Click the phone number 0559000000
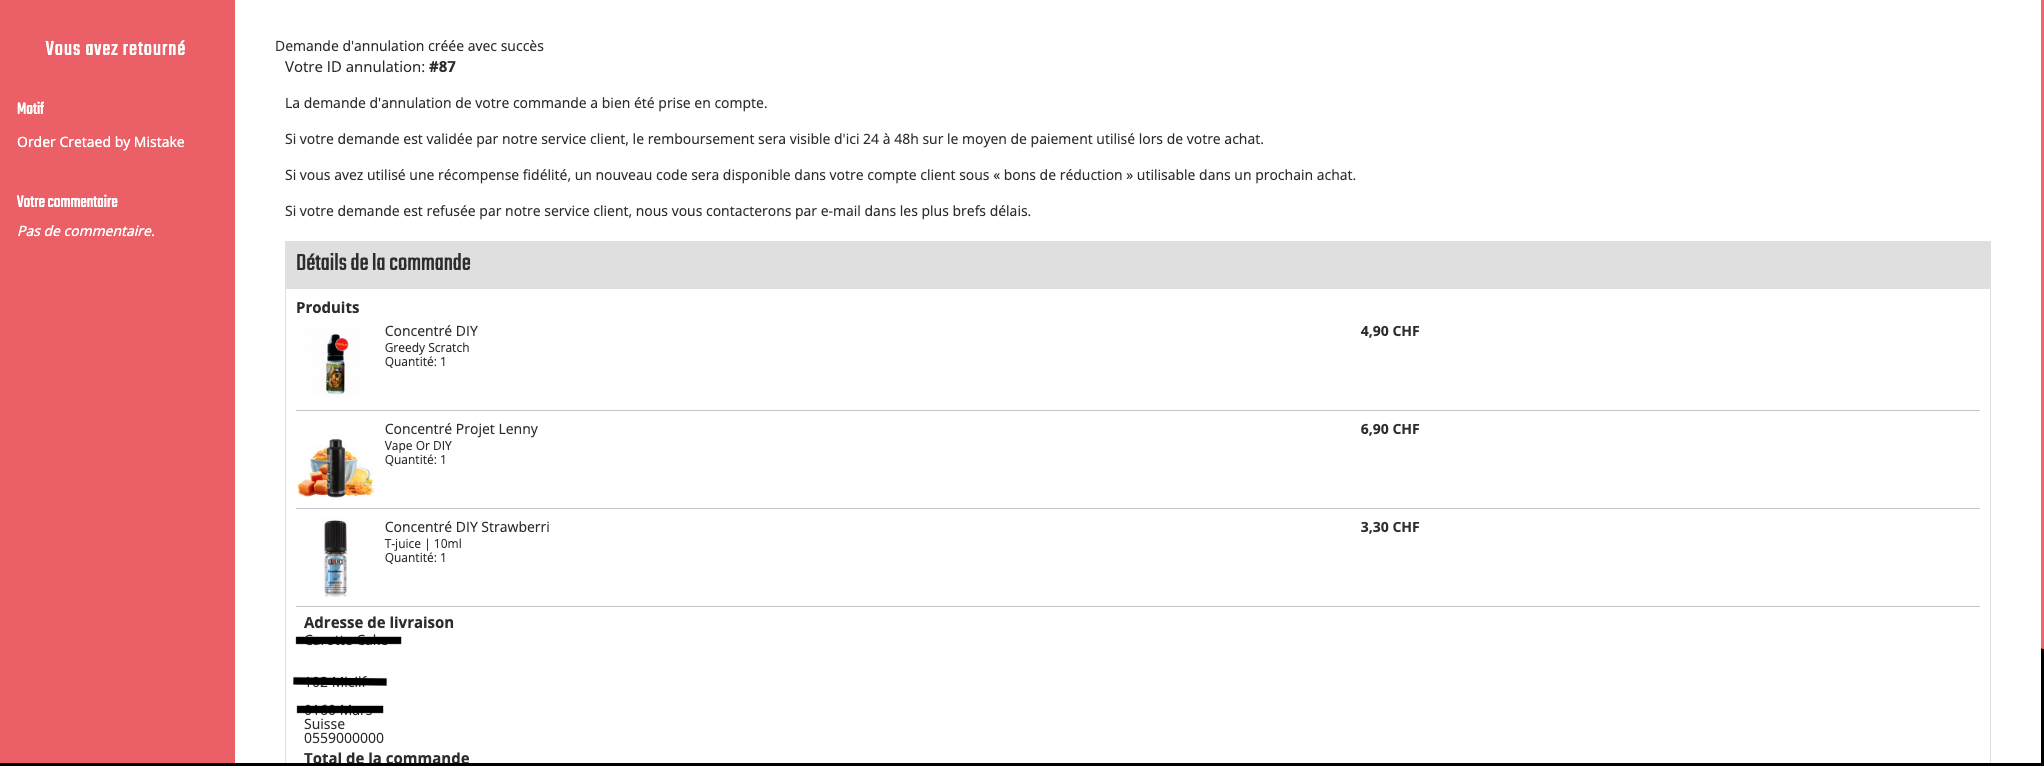 (344, 738)
